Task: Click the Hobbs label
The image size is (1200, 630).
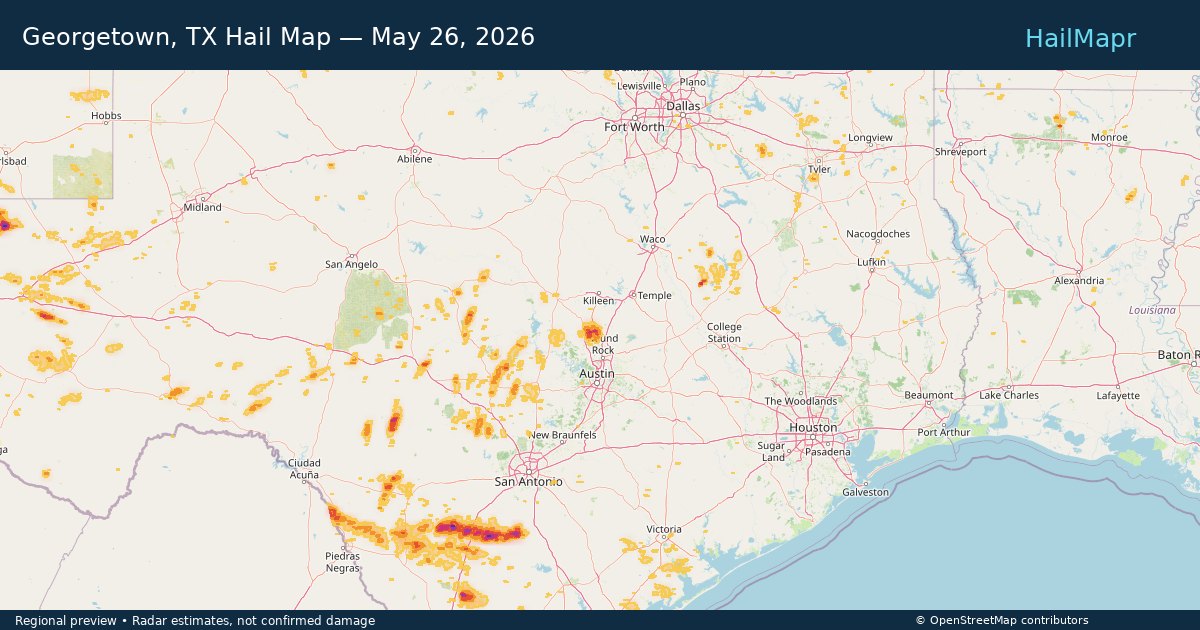Action: point(106,116)
